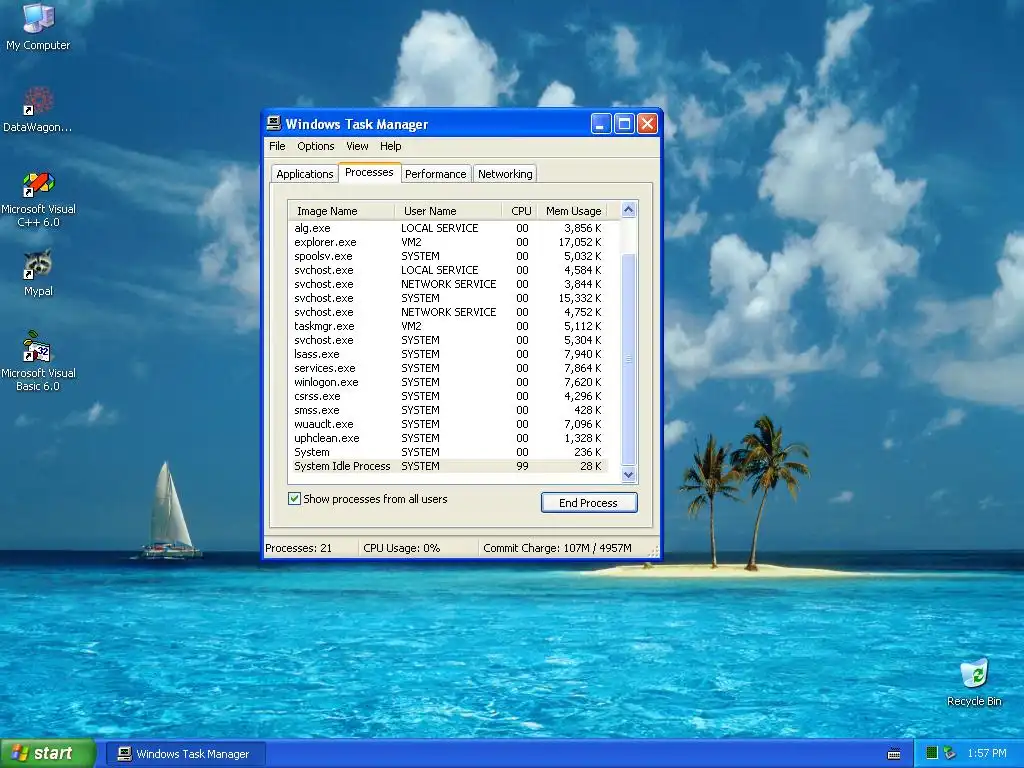Sort by the Mem Usage column header
Image resolution: width=1024 pixels, height=768 pixels.
[573, 211]
